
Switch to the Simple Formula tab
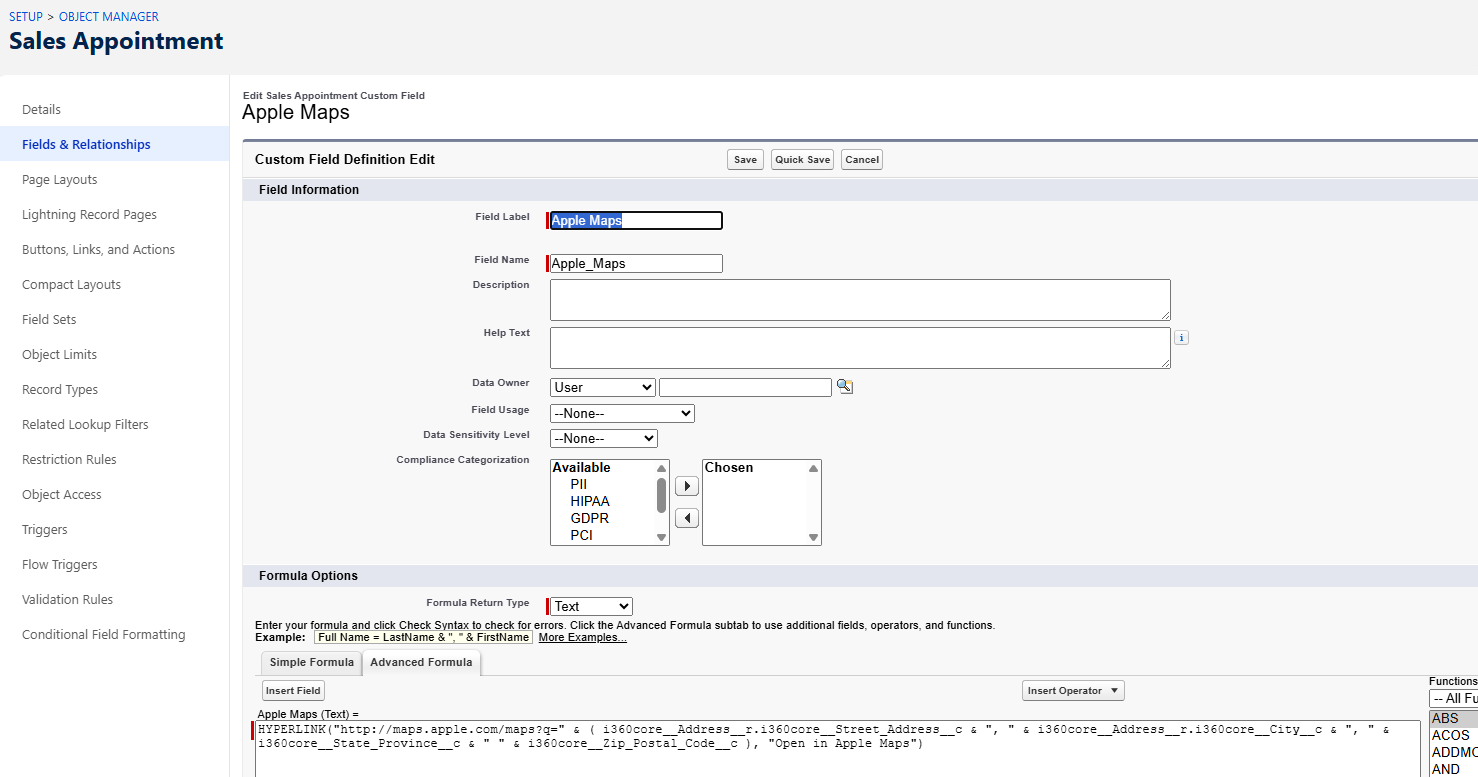click(311, 662)
